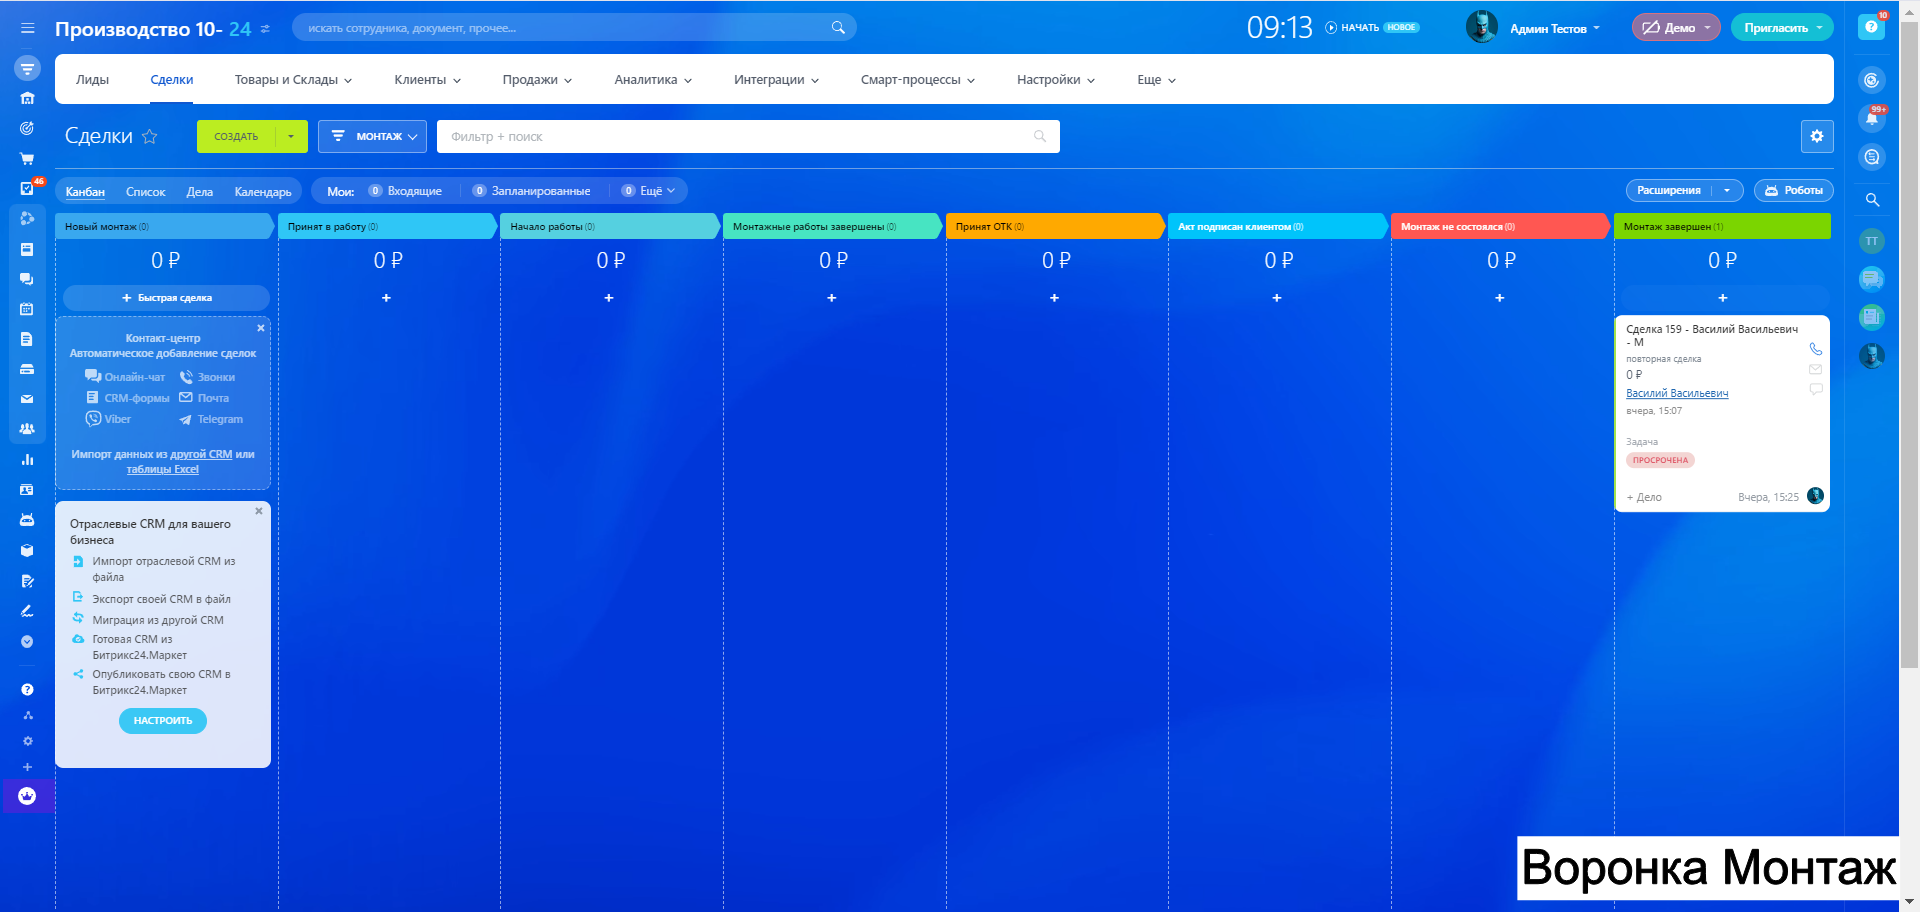Close the Отраслевые CRM panel
The height and width of the screenshot is (912, 1920).
click(x=259, y=511)
